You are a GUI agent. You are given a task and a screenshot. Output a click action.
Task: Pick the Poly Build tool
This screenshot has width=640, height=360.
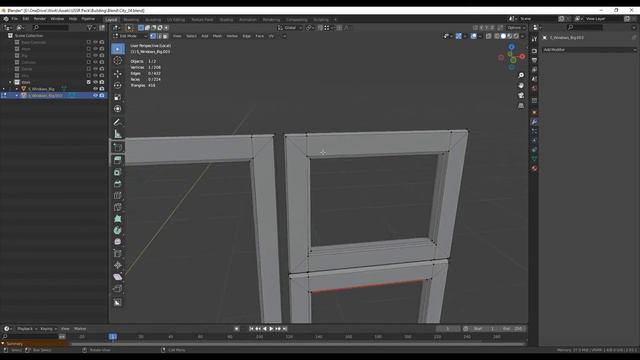point(118,219)
